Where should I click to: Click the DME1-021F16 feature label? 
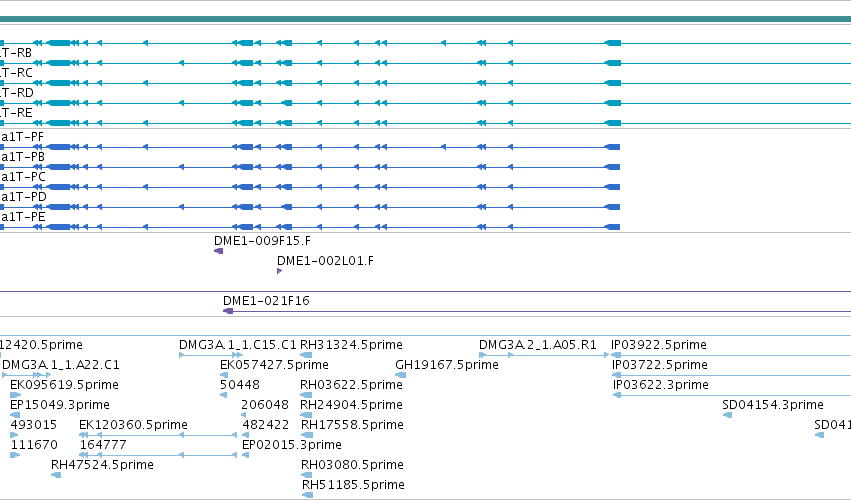coord(266,301)
